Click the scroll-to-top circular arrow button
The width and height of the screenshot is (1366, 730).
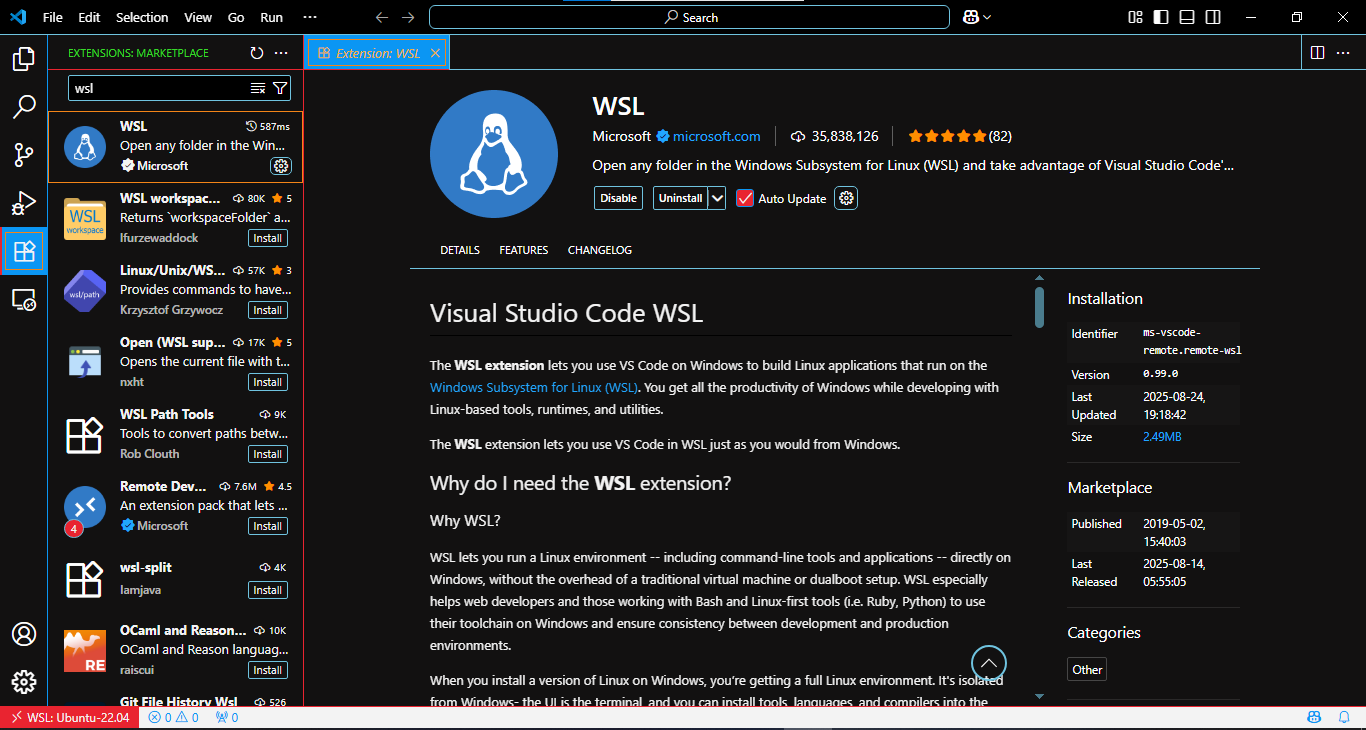point(989,663)
